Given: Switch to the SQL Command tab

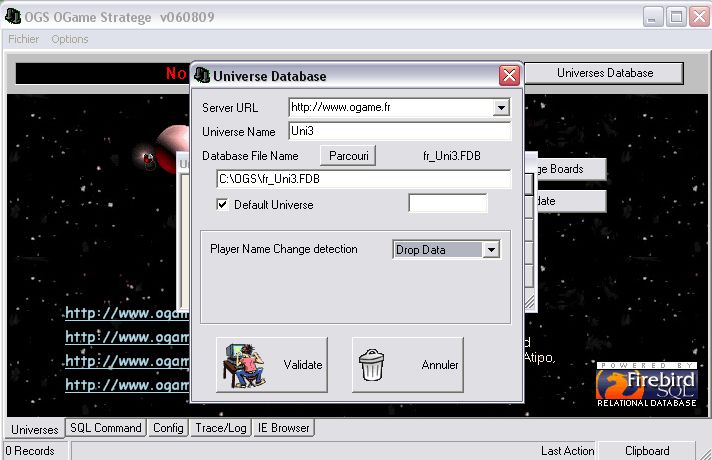Looking at the screenshot, I should (x=105, y=428).
